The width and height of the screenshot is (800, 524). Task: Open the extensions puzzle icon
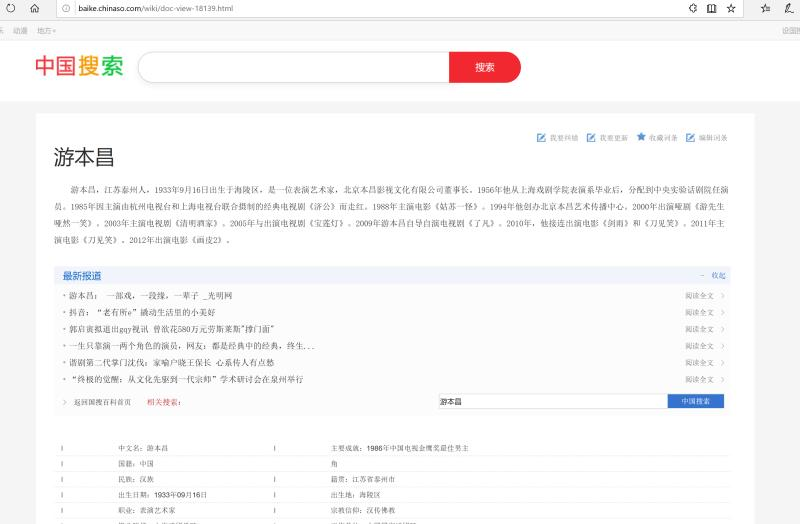pos(693,8)
